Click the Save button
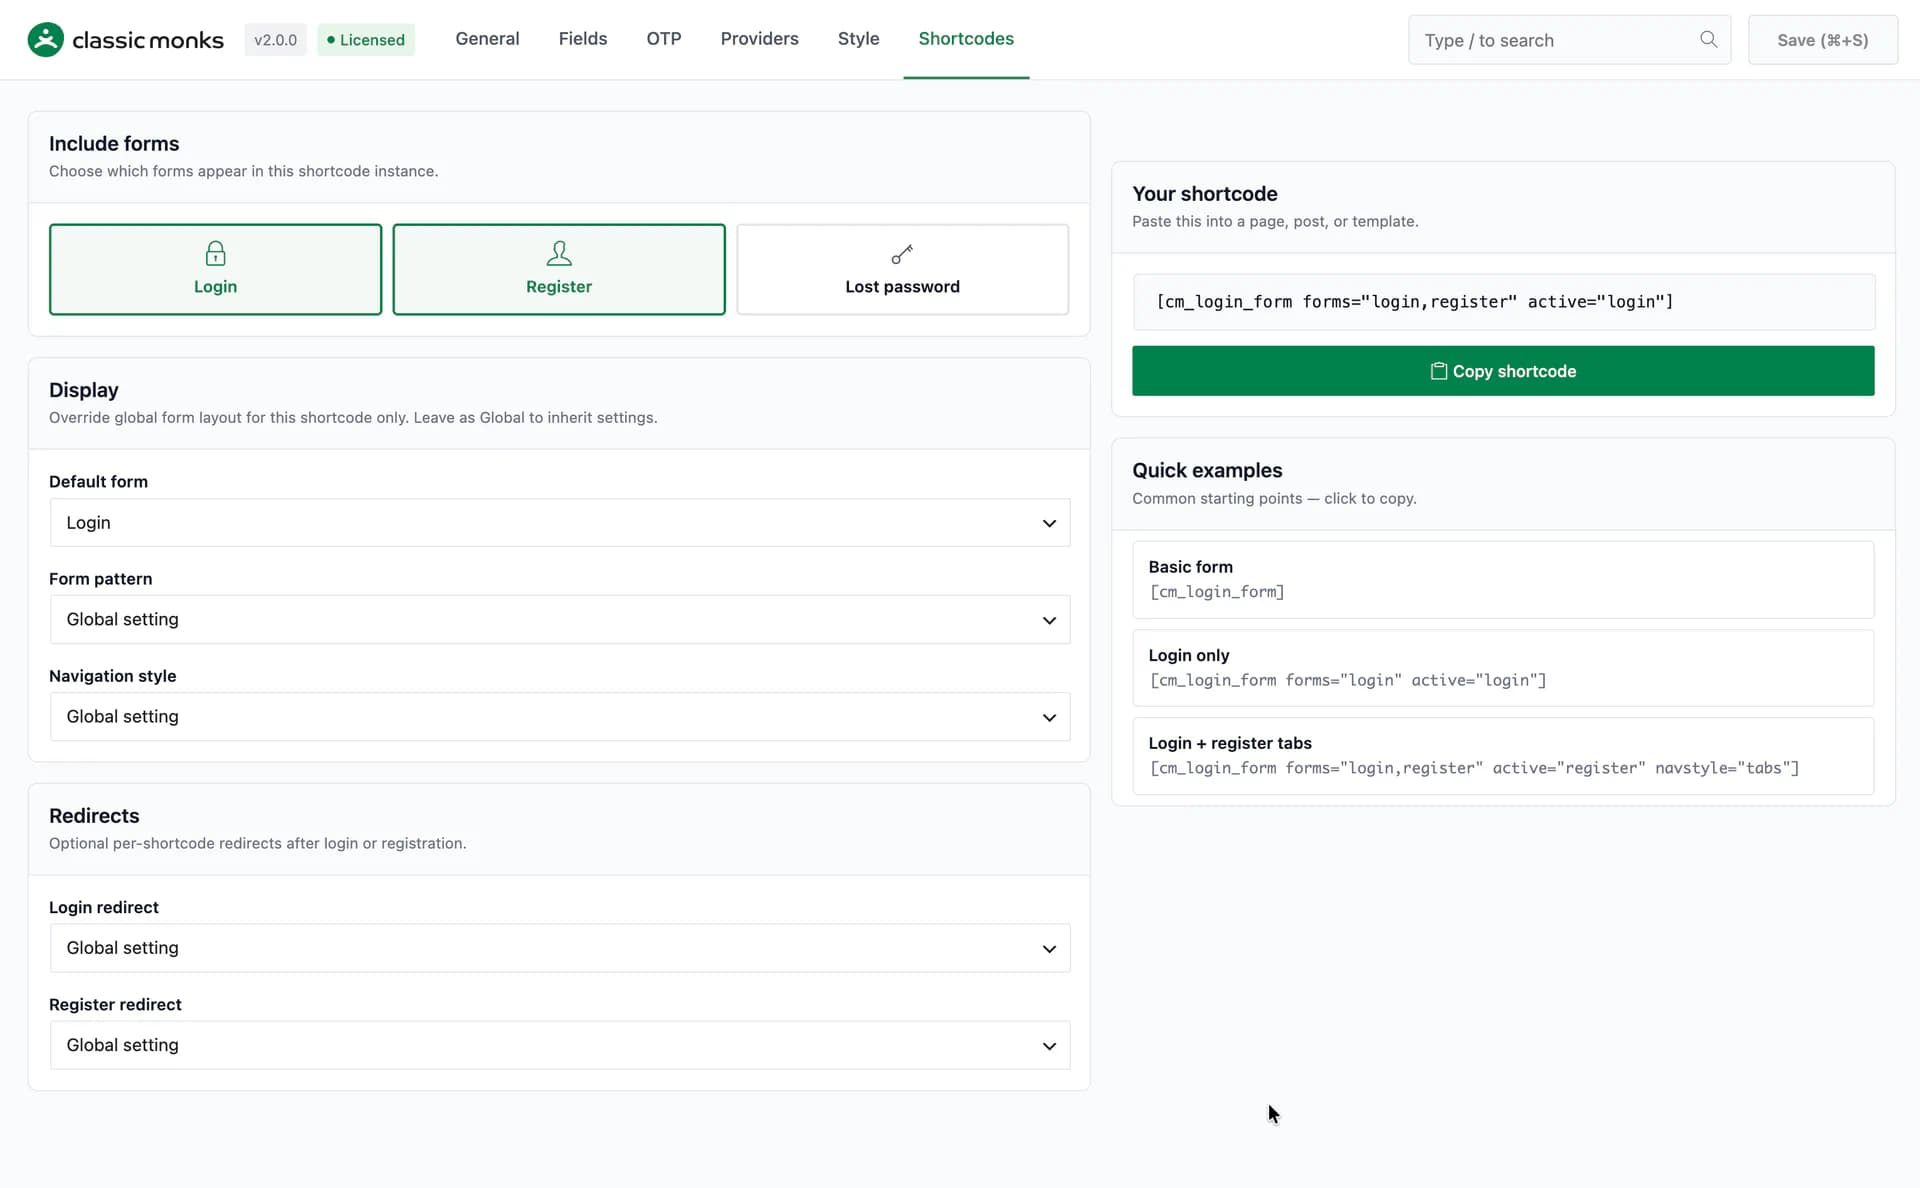The width and height of the screenshot is (1920, 1188). [1822, 40]
